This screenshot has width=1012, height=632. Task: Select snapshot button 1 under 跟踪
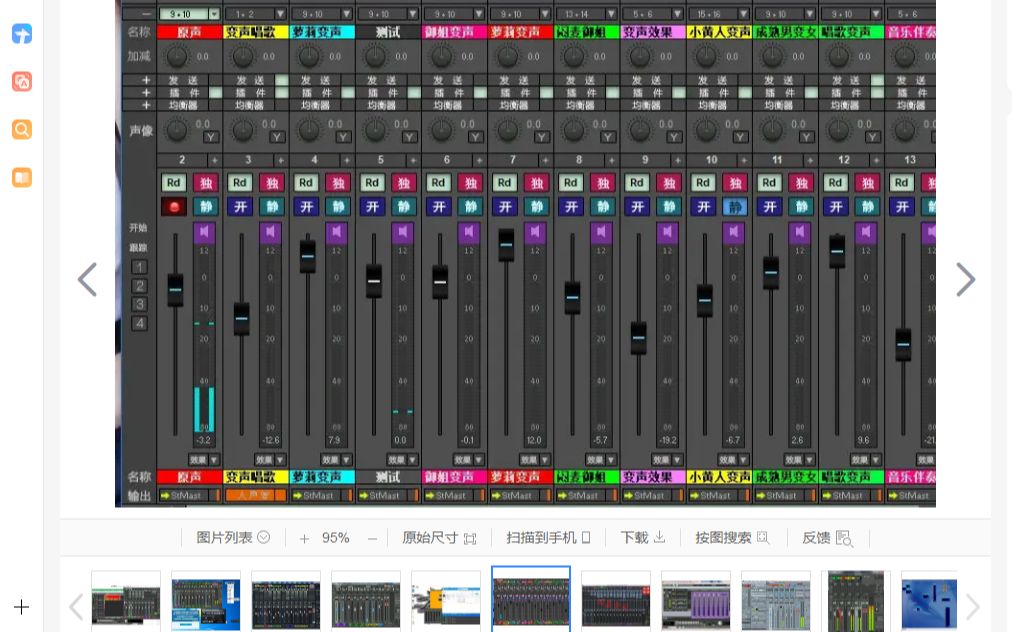pyautogui.click(x=139, y=267)
